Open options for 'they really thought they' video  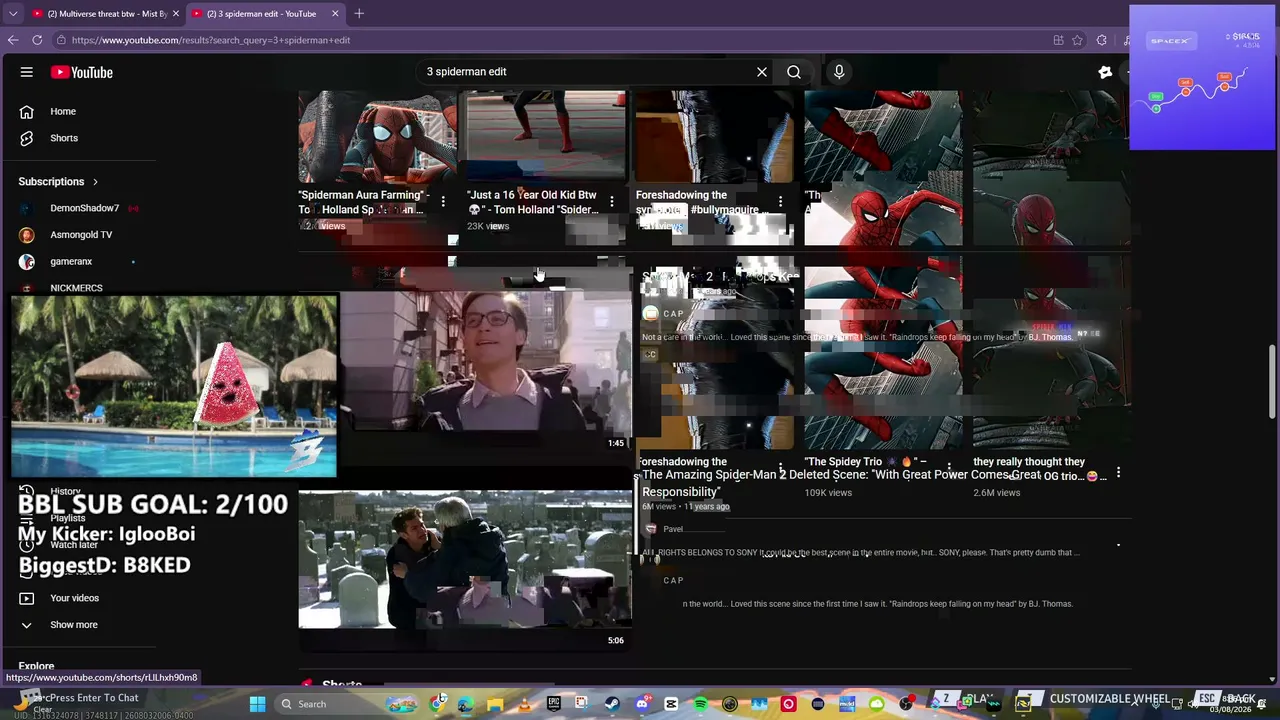(1118, 473)
